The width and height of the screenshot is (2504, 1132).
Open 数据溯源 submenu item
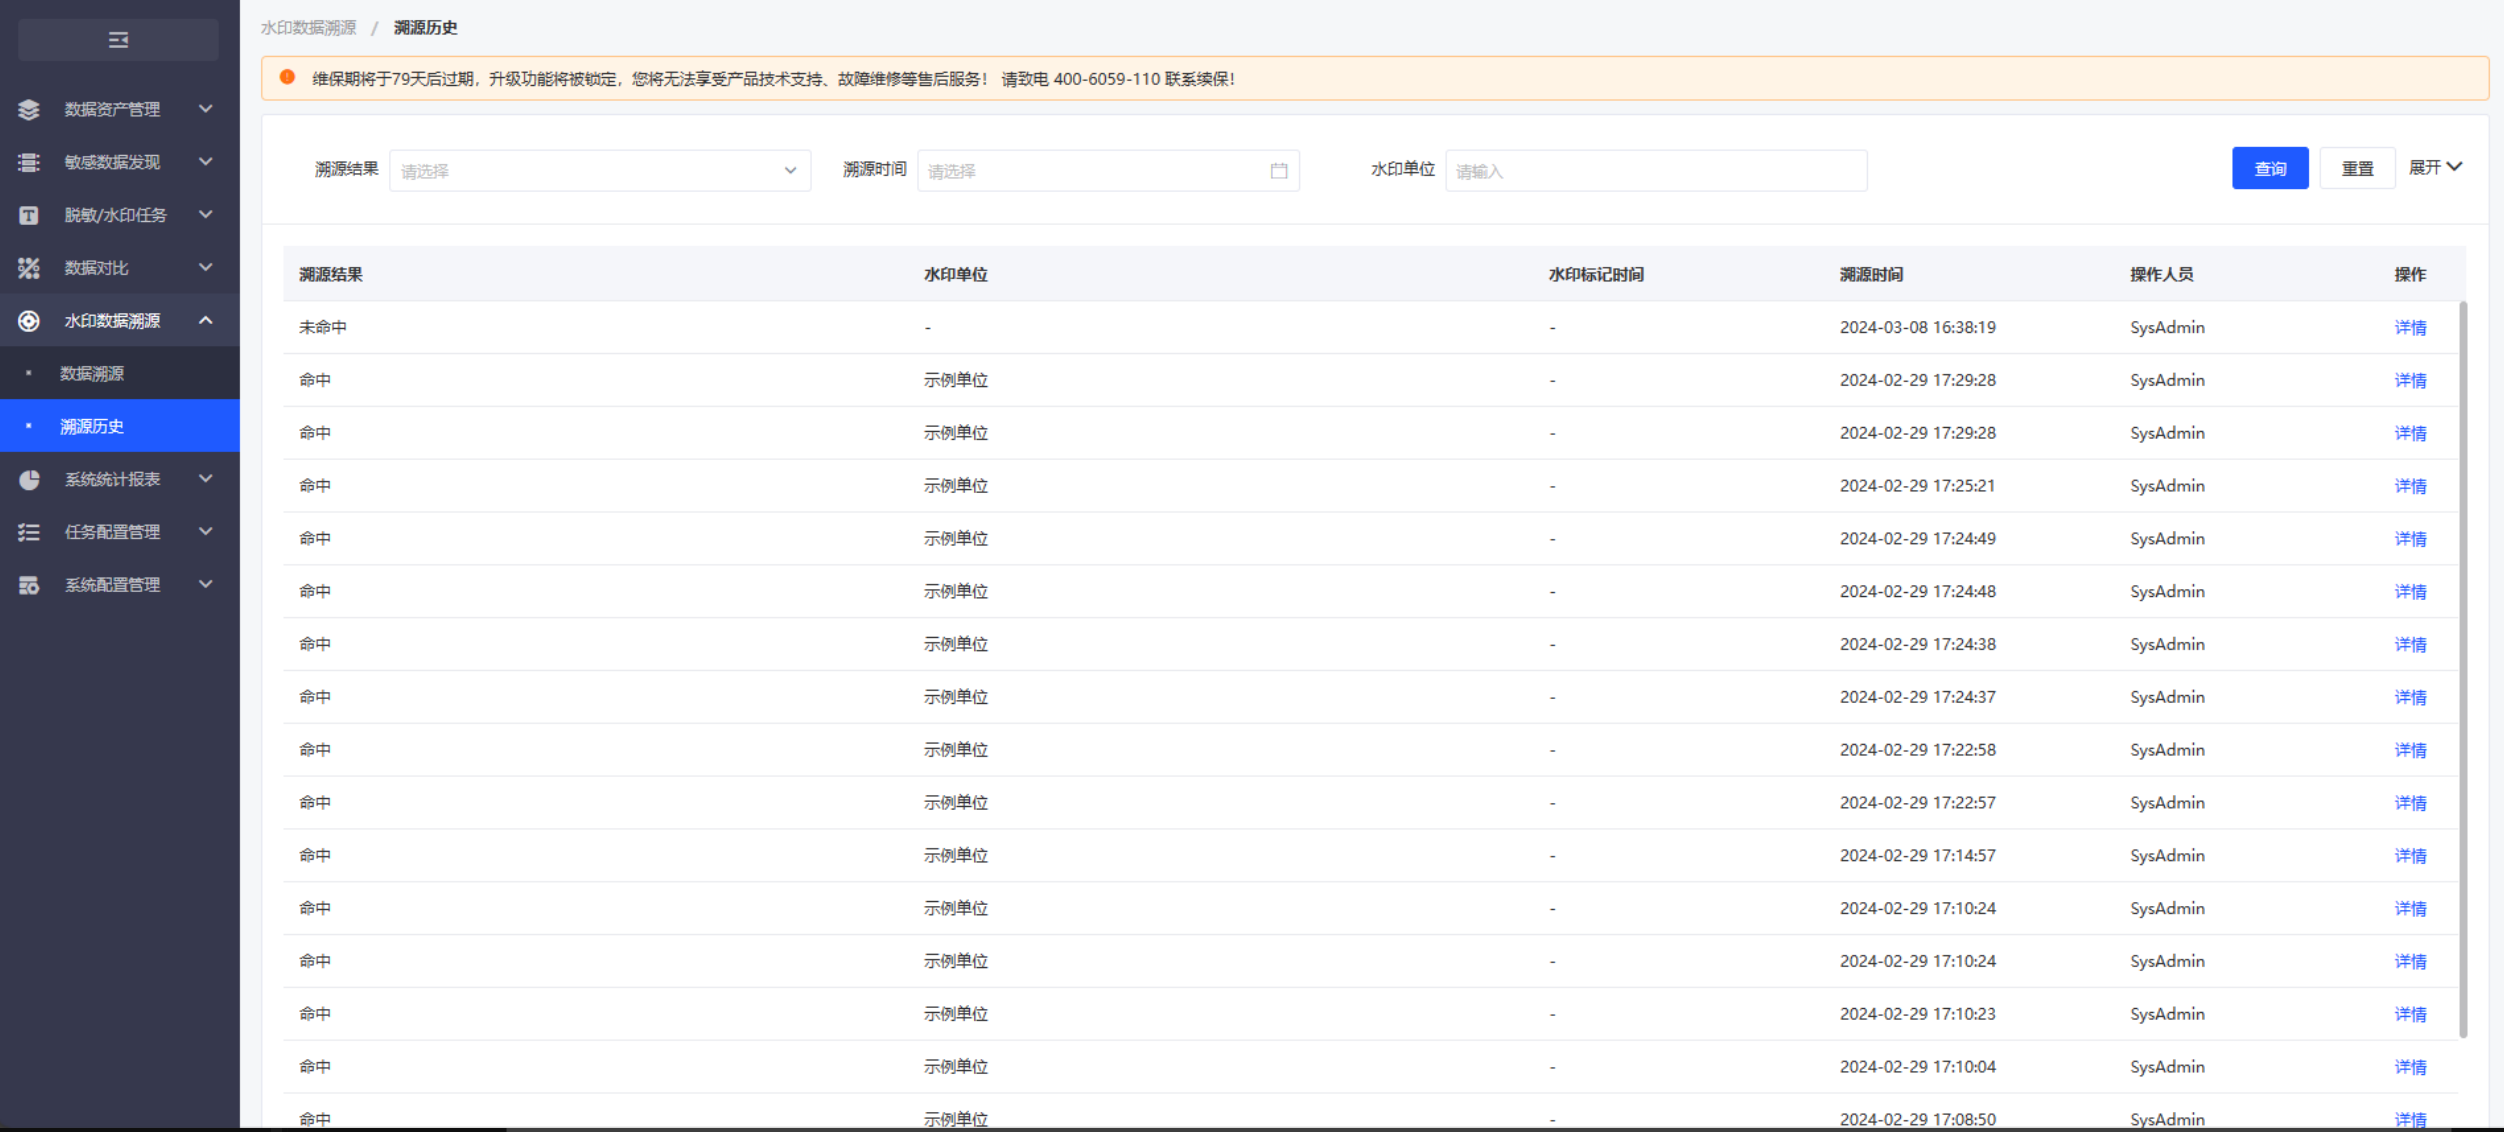(120, 374)
